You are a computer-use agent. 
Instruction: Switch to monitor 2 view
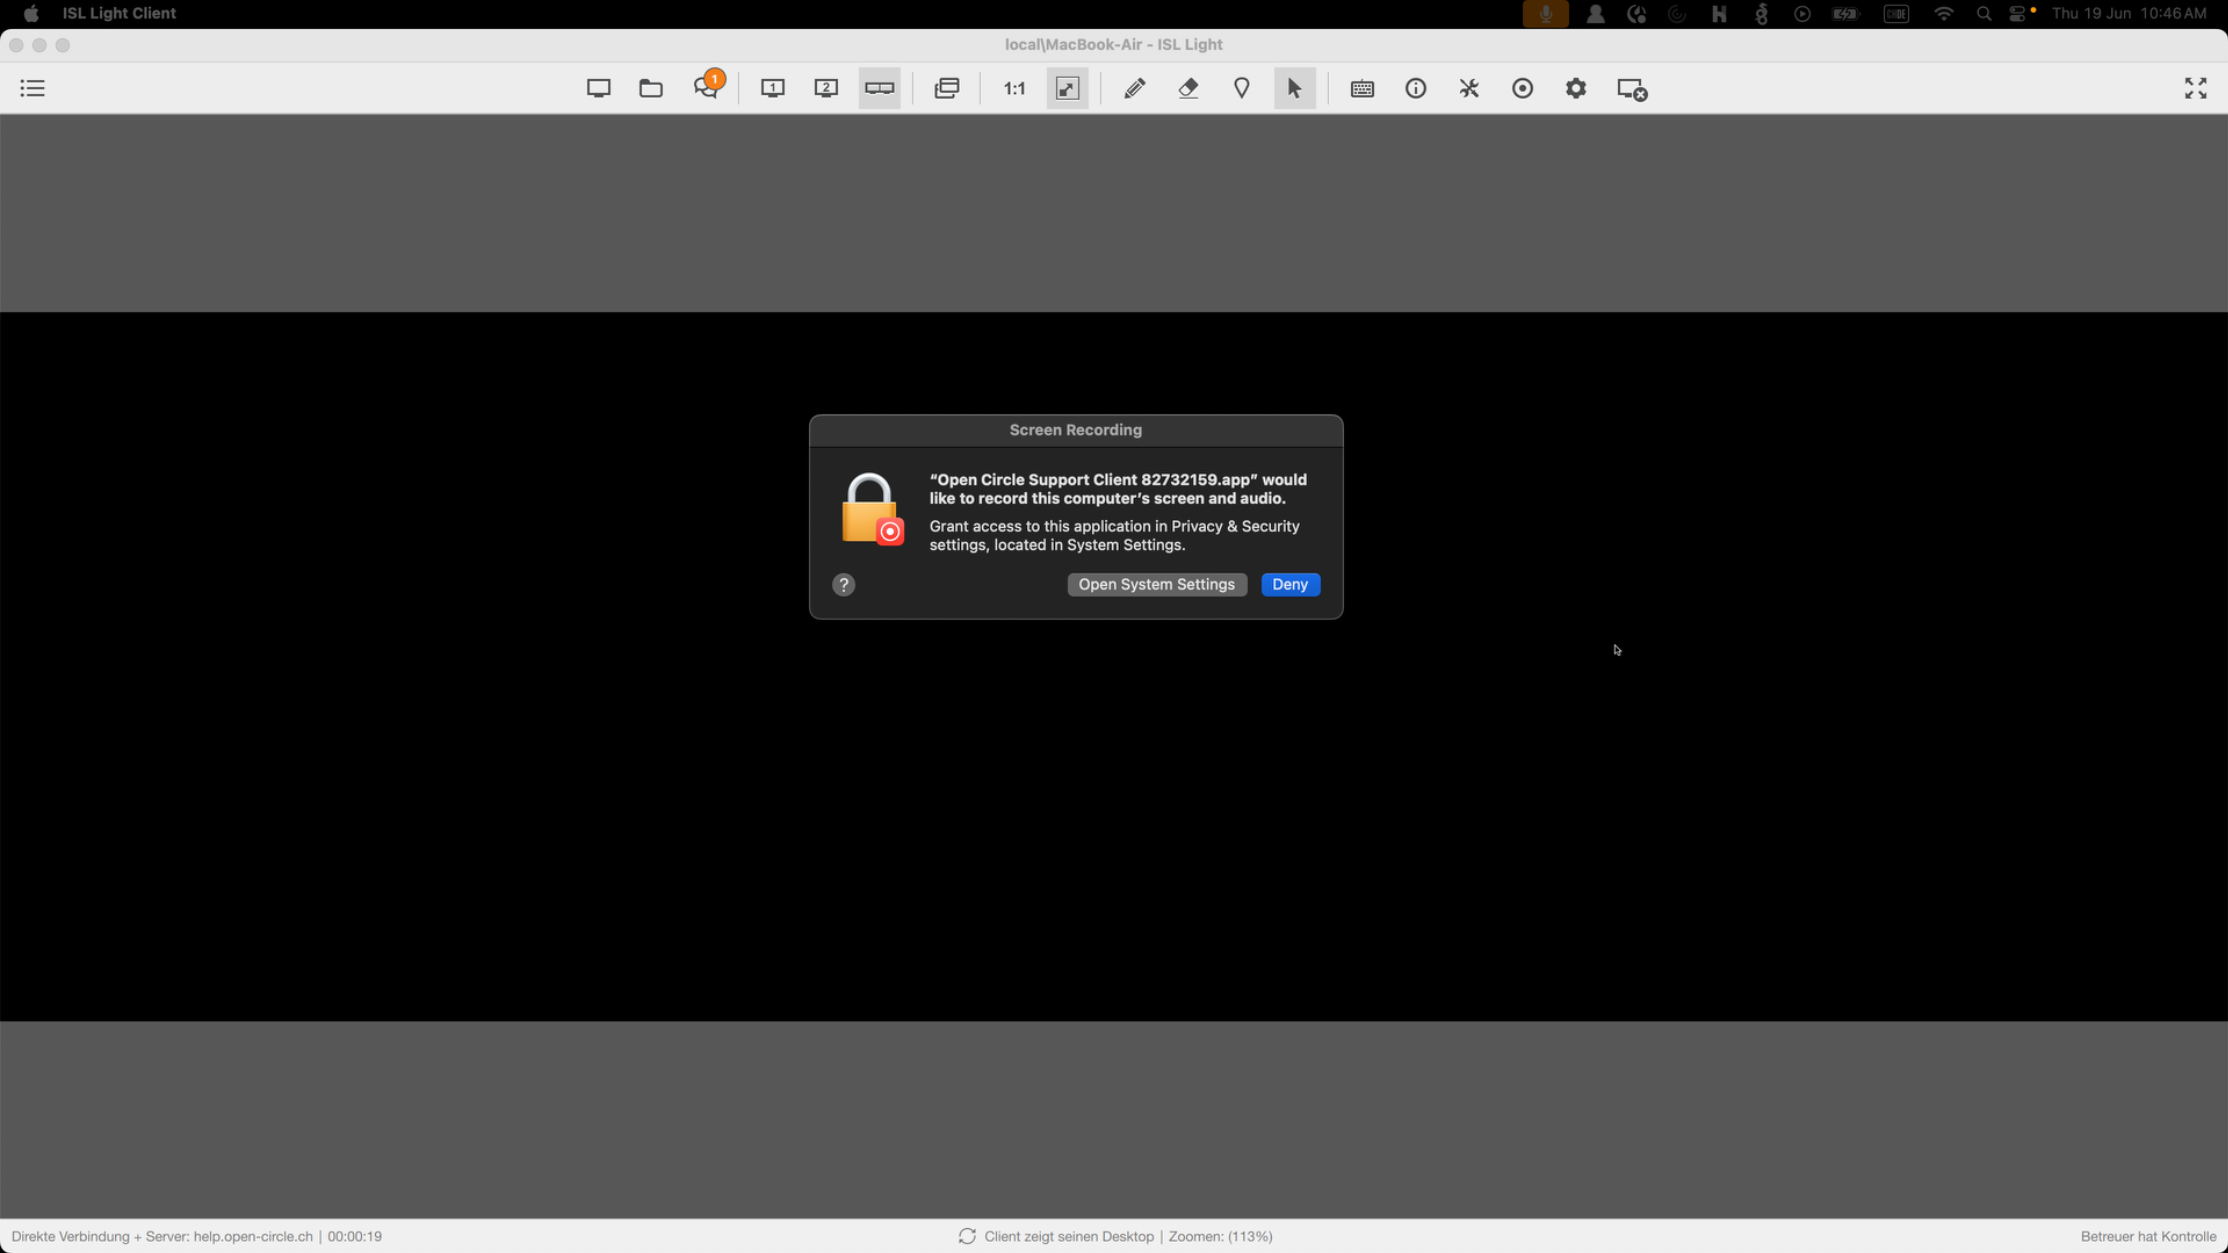[826, 88]
